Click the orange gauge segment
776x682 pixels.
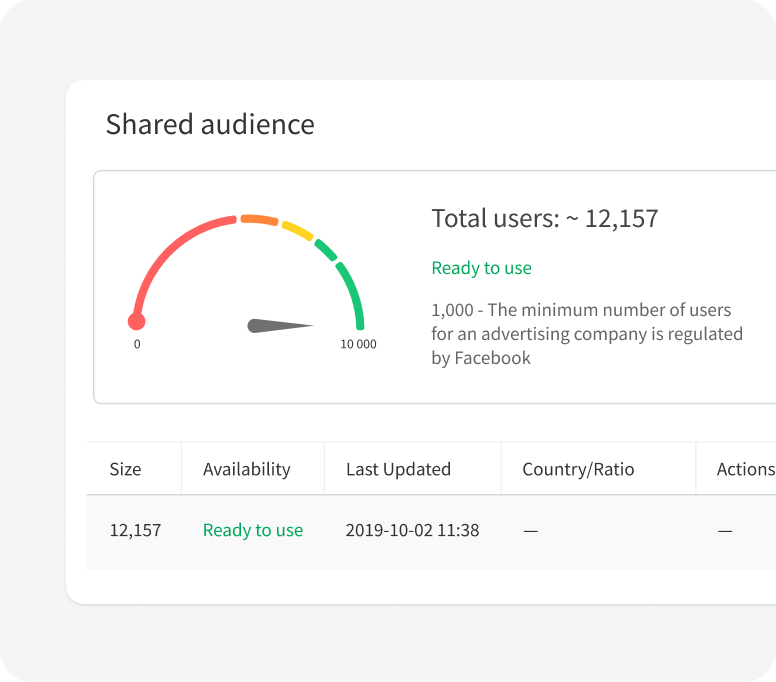click(x=258, y=219)
